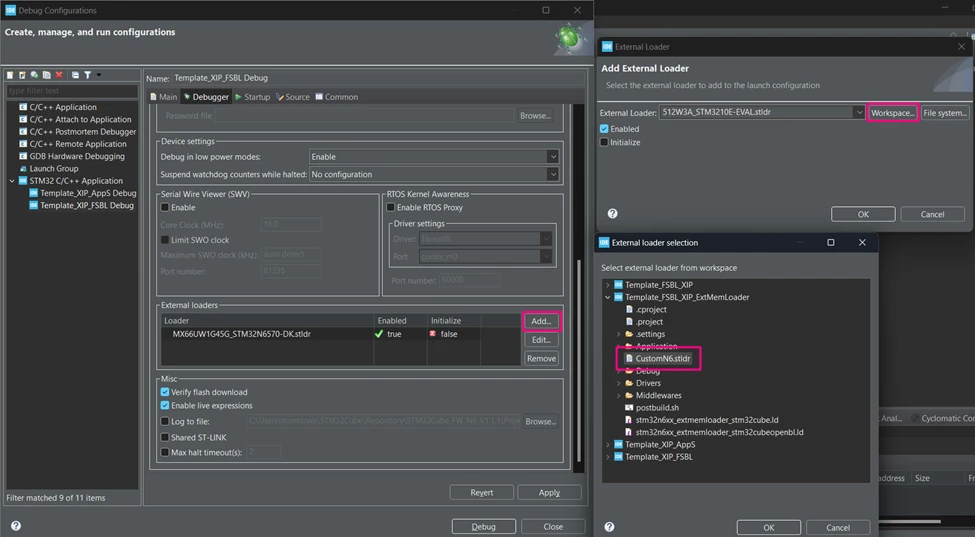Click the Apply button
Screen dimensions: 975x537
(549, 492)
